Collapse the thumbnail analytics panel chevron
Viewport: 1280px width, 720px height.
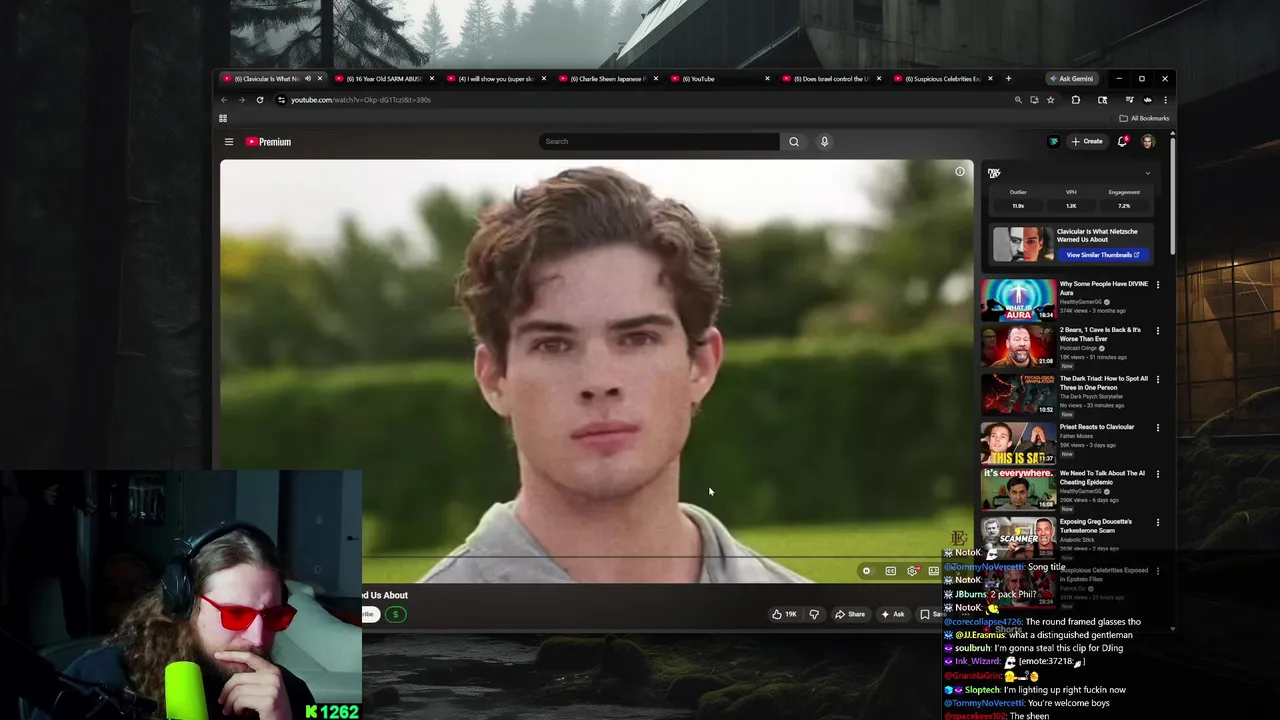tap(1147, 173)
